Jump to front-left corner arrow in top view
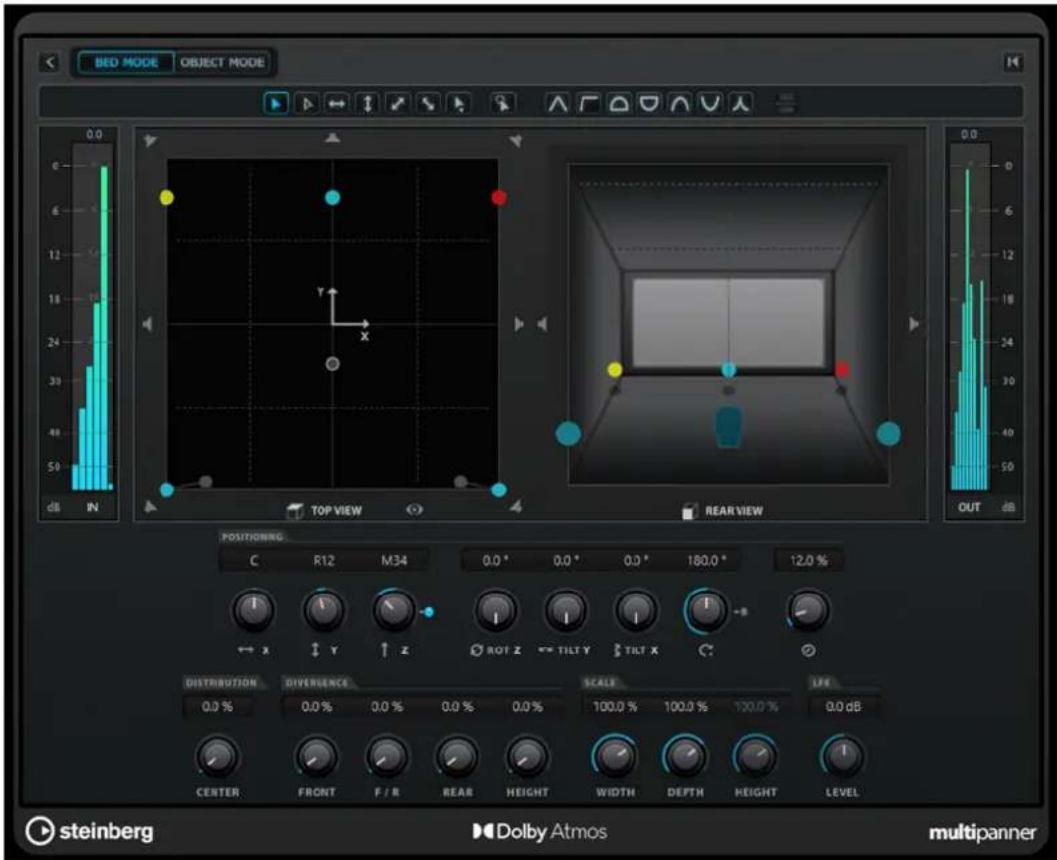The width and height of the screenshot is (1057, 860). tap(150, 140)
